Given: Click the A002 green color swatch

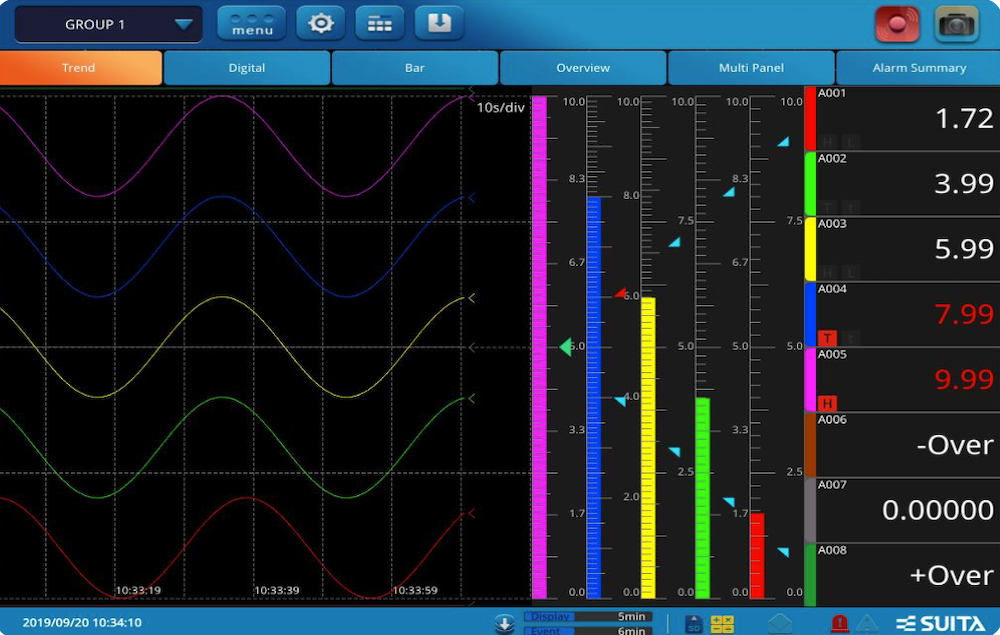Looking at the screenshot, I should coord(811,184).
